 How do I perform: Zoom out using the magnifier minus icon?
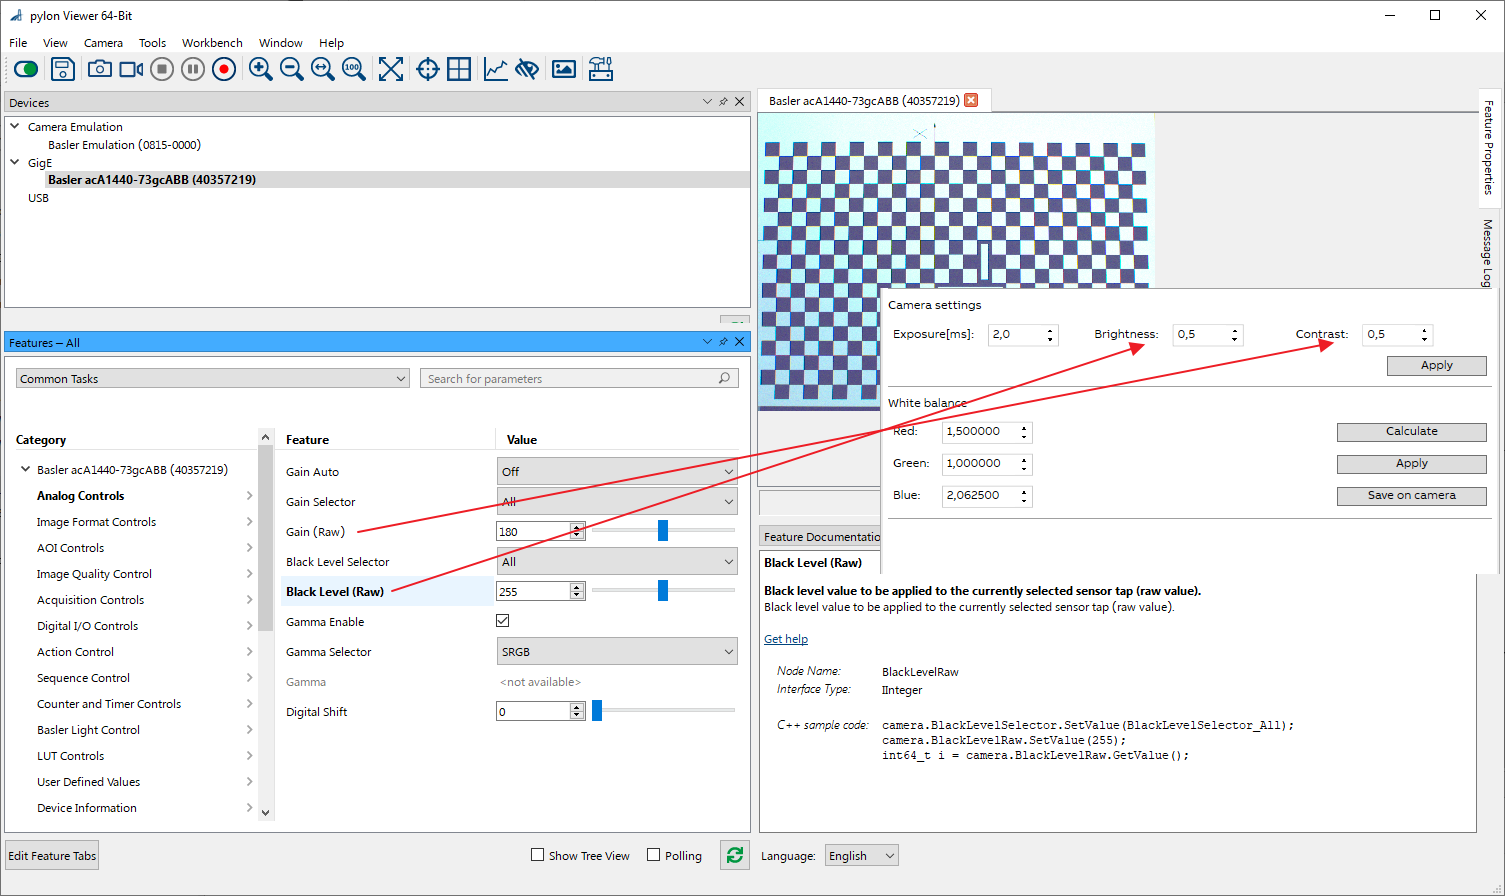tap(292, 69)
